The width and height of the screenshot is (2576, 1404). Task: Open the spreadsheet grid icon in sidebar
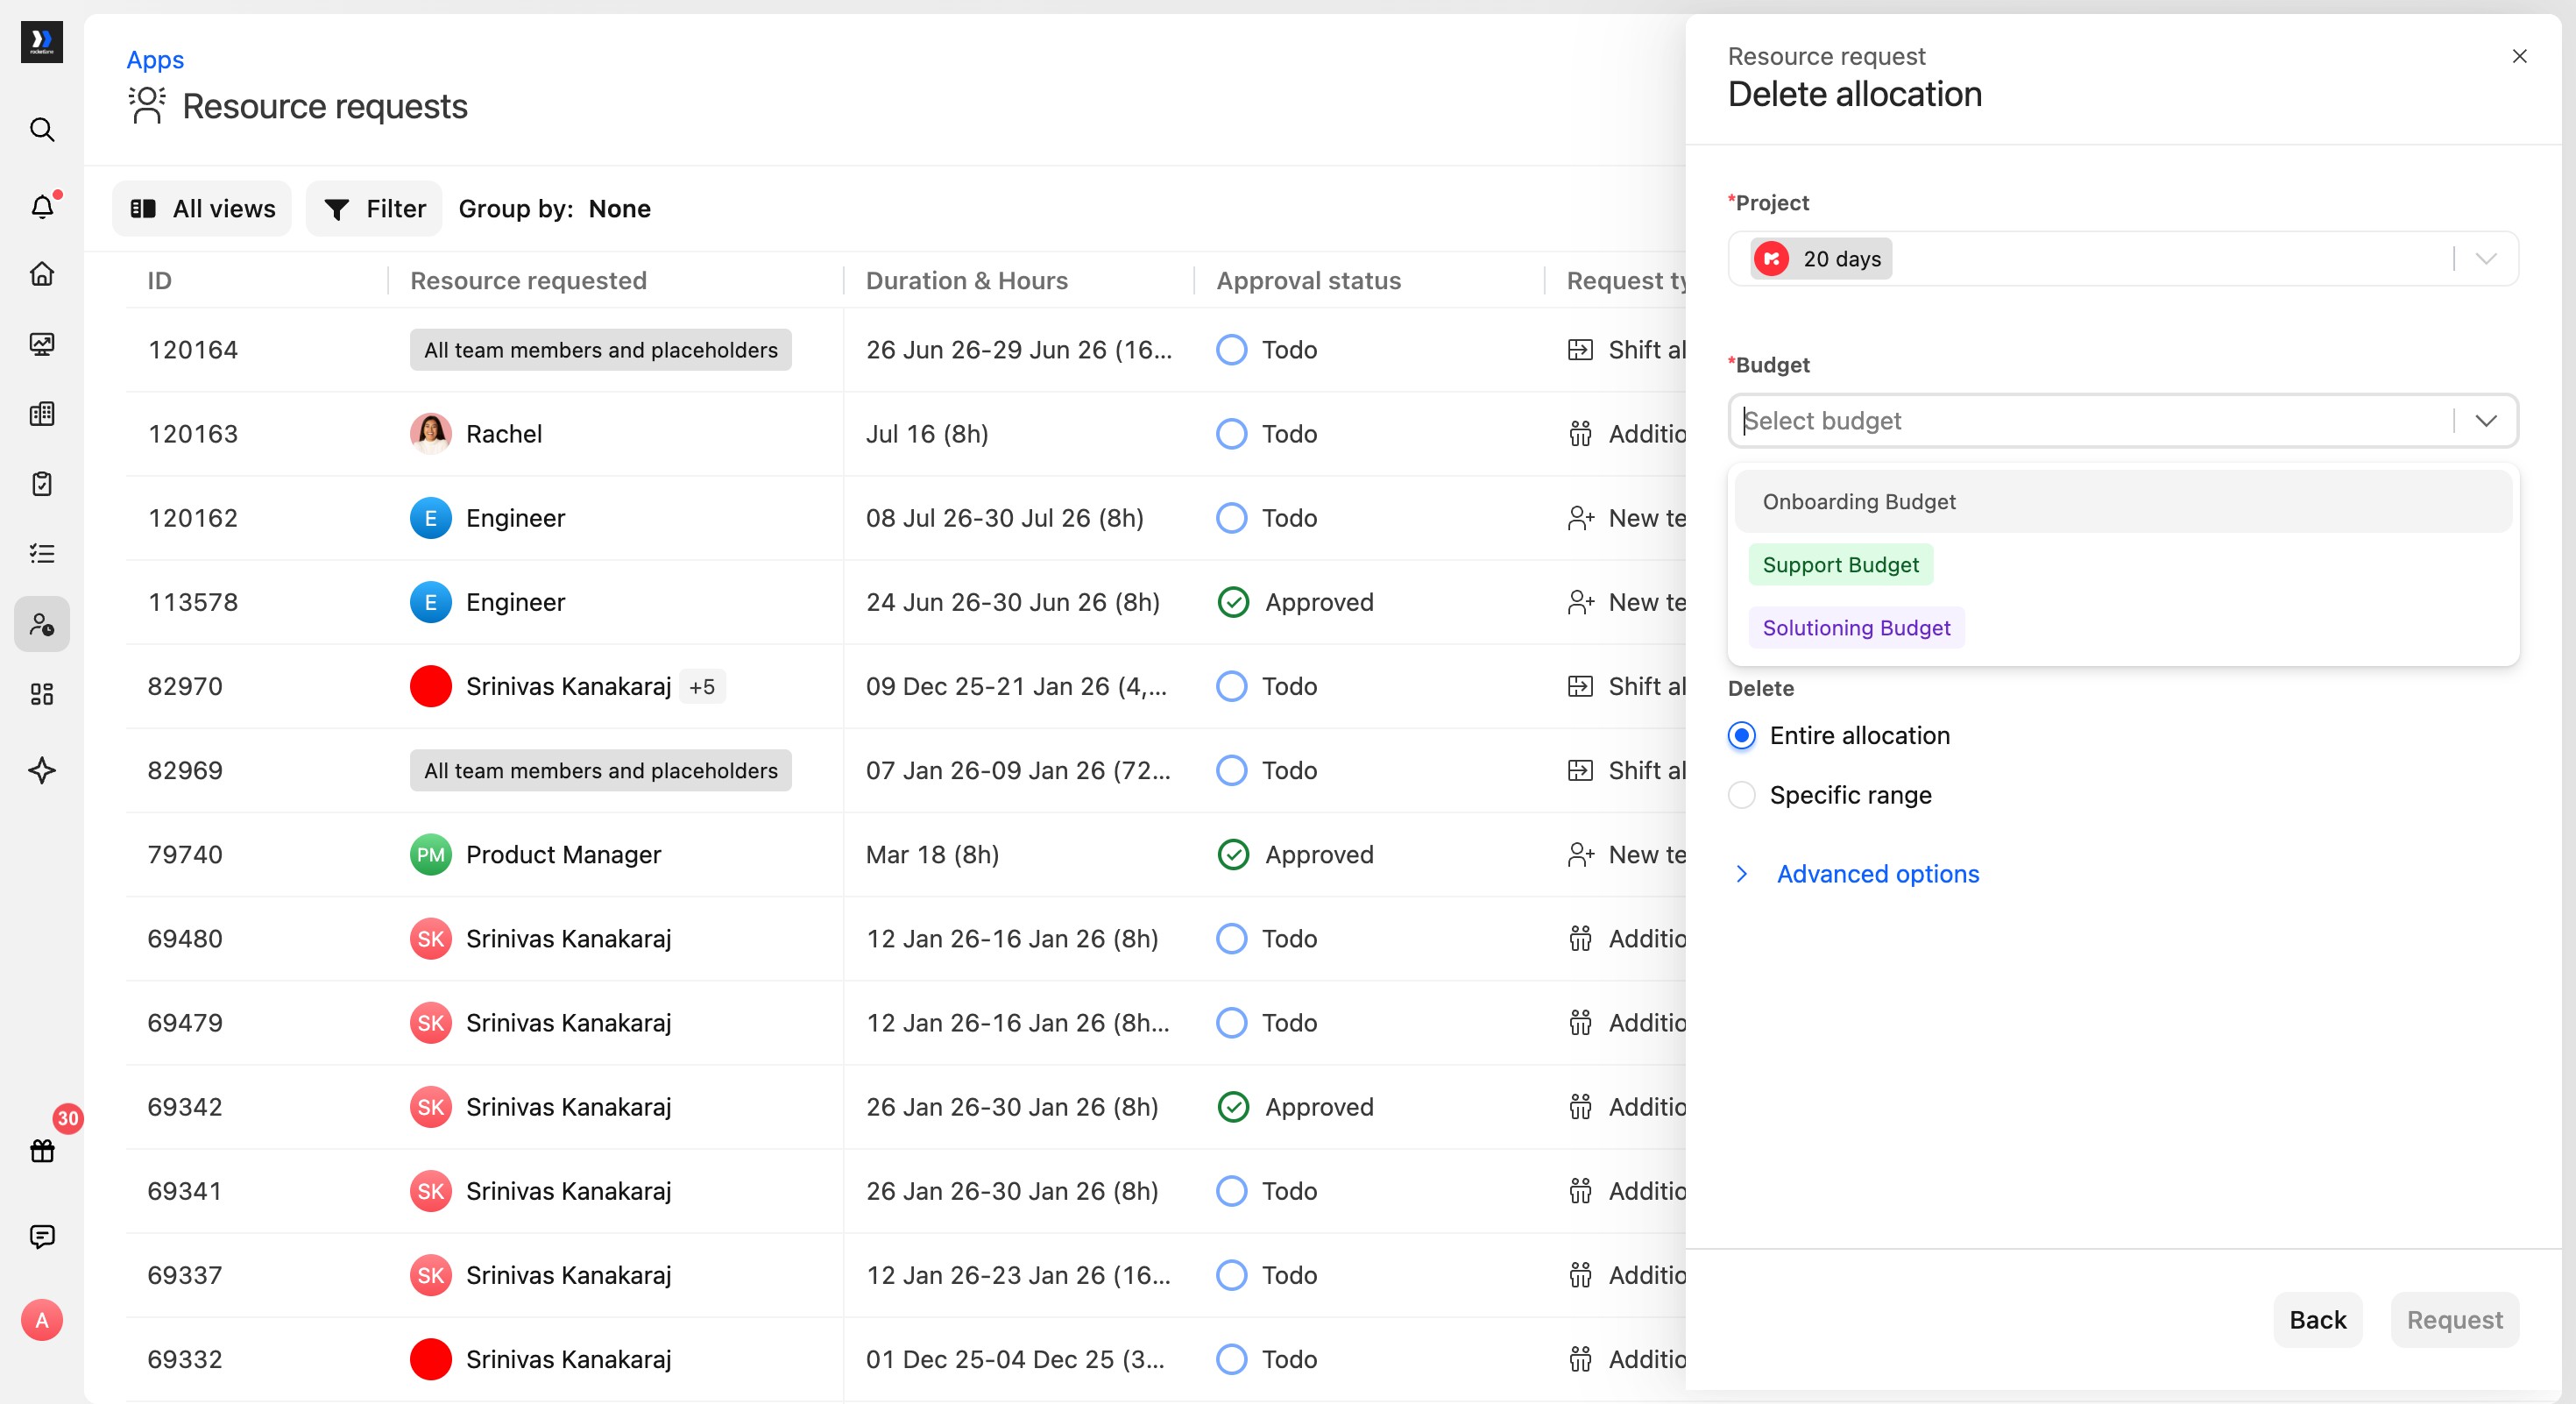point(42,414)
